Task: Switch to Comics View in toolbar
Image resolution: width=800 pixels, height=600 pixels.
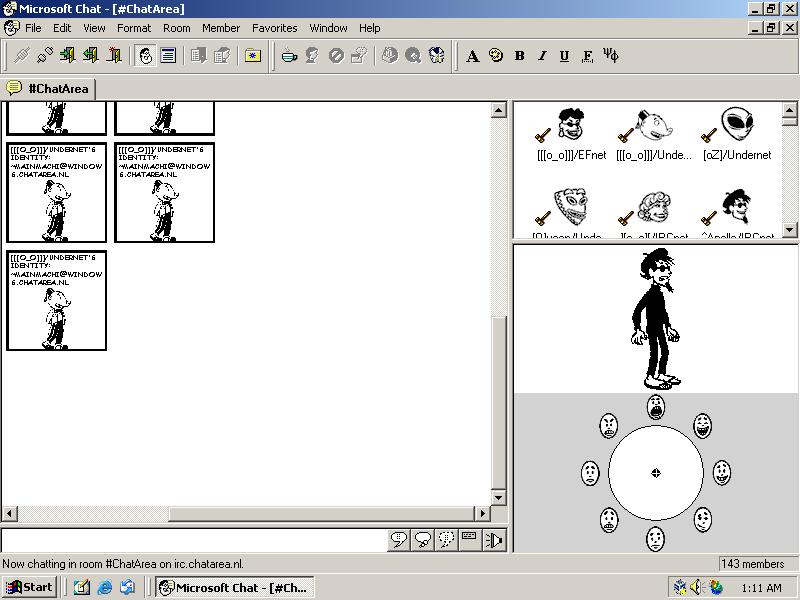Action: 145,56
